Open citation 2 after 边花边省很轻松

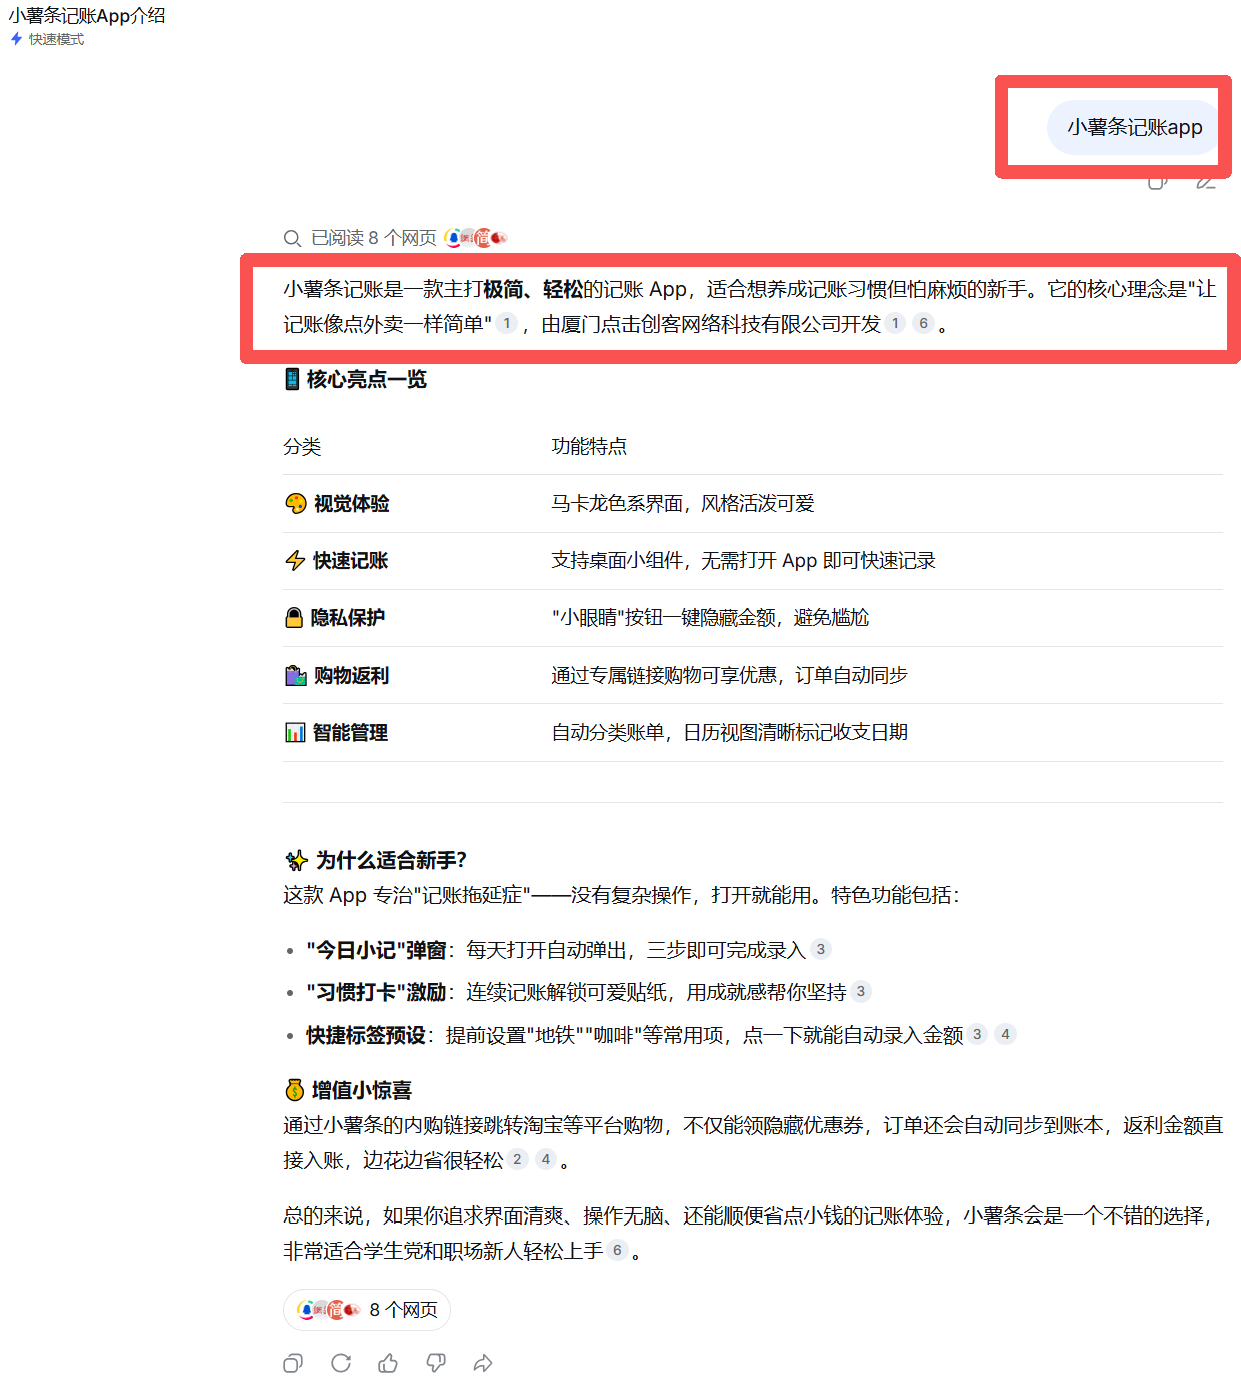[517, 1159]
